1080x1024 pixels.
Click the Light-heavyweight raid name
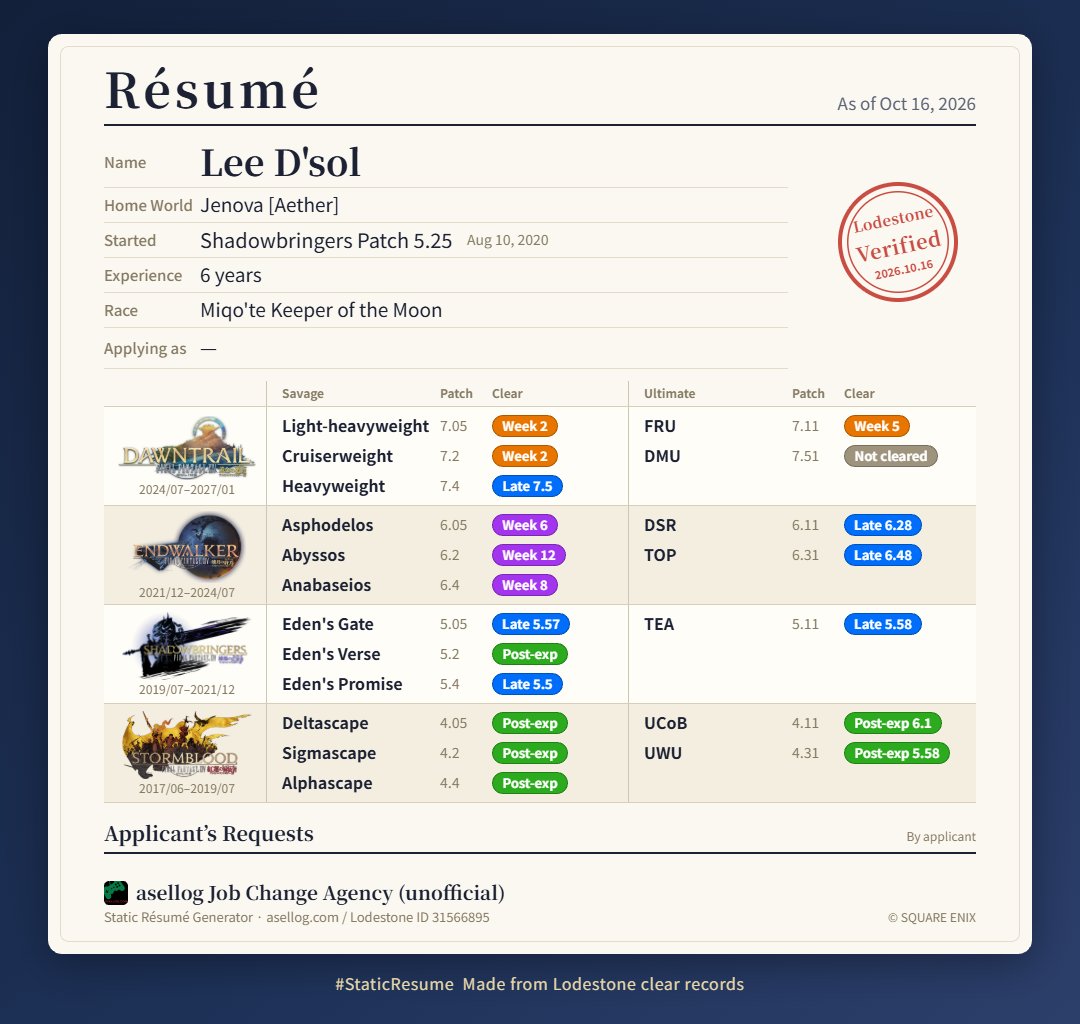(355, 427)
